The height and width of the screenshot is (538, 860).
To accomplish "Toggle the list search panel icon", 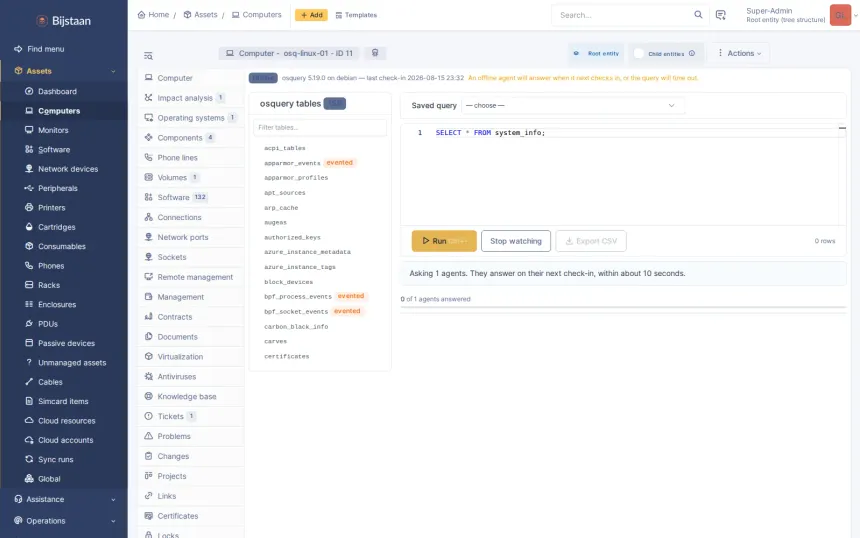I will (148, 55).
